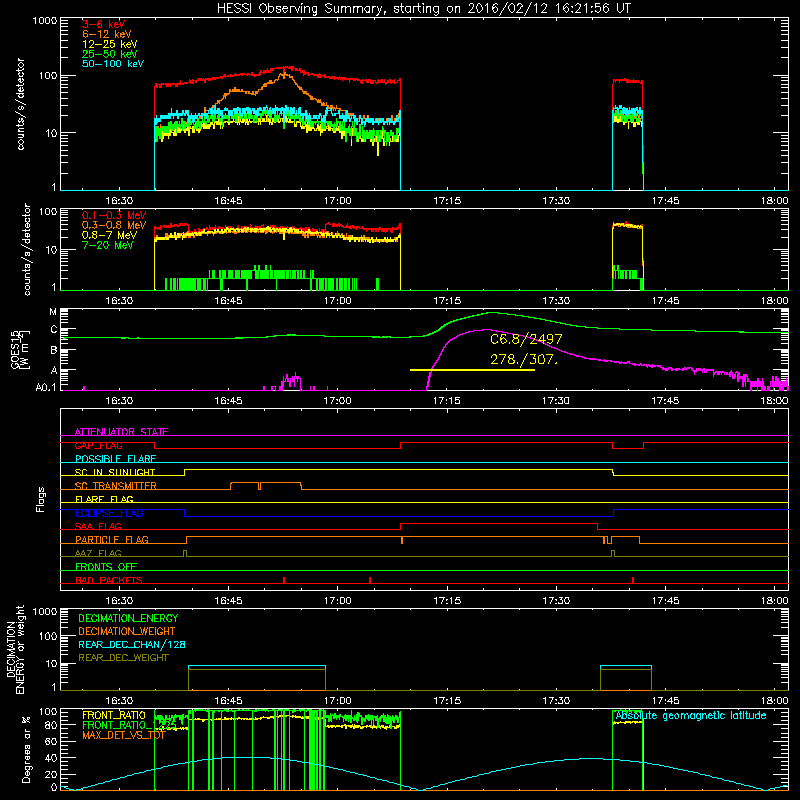Click the DECIMATION ENERGY or weight axis label
800x800 pixels.
(x=15, y=649)
